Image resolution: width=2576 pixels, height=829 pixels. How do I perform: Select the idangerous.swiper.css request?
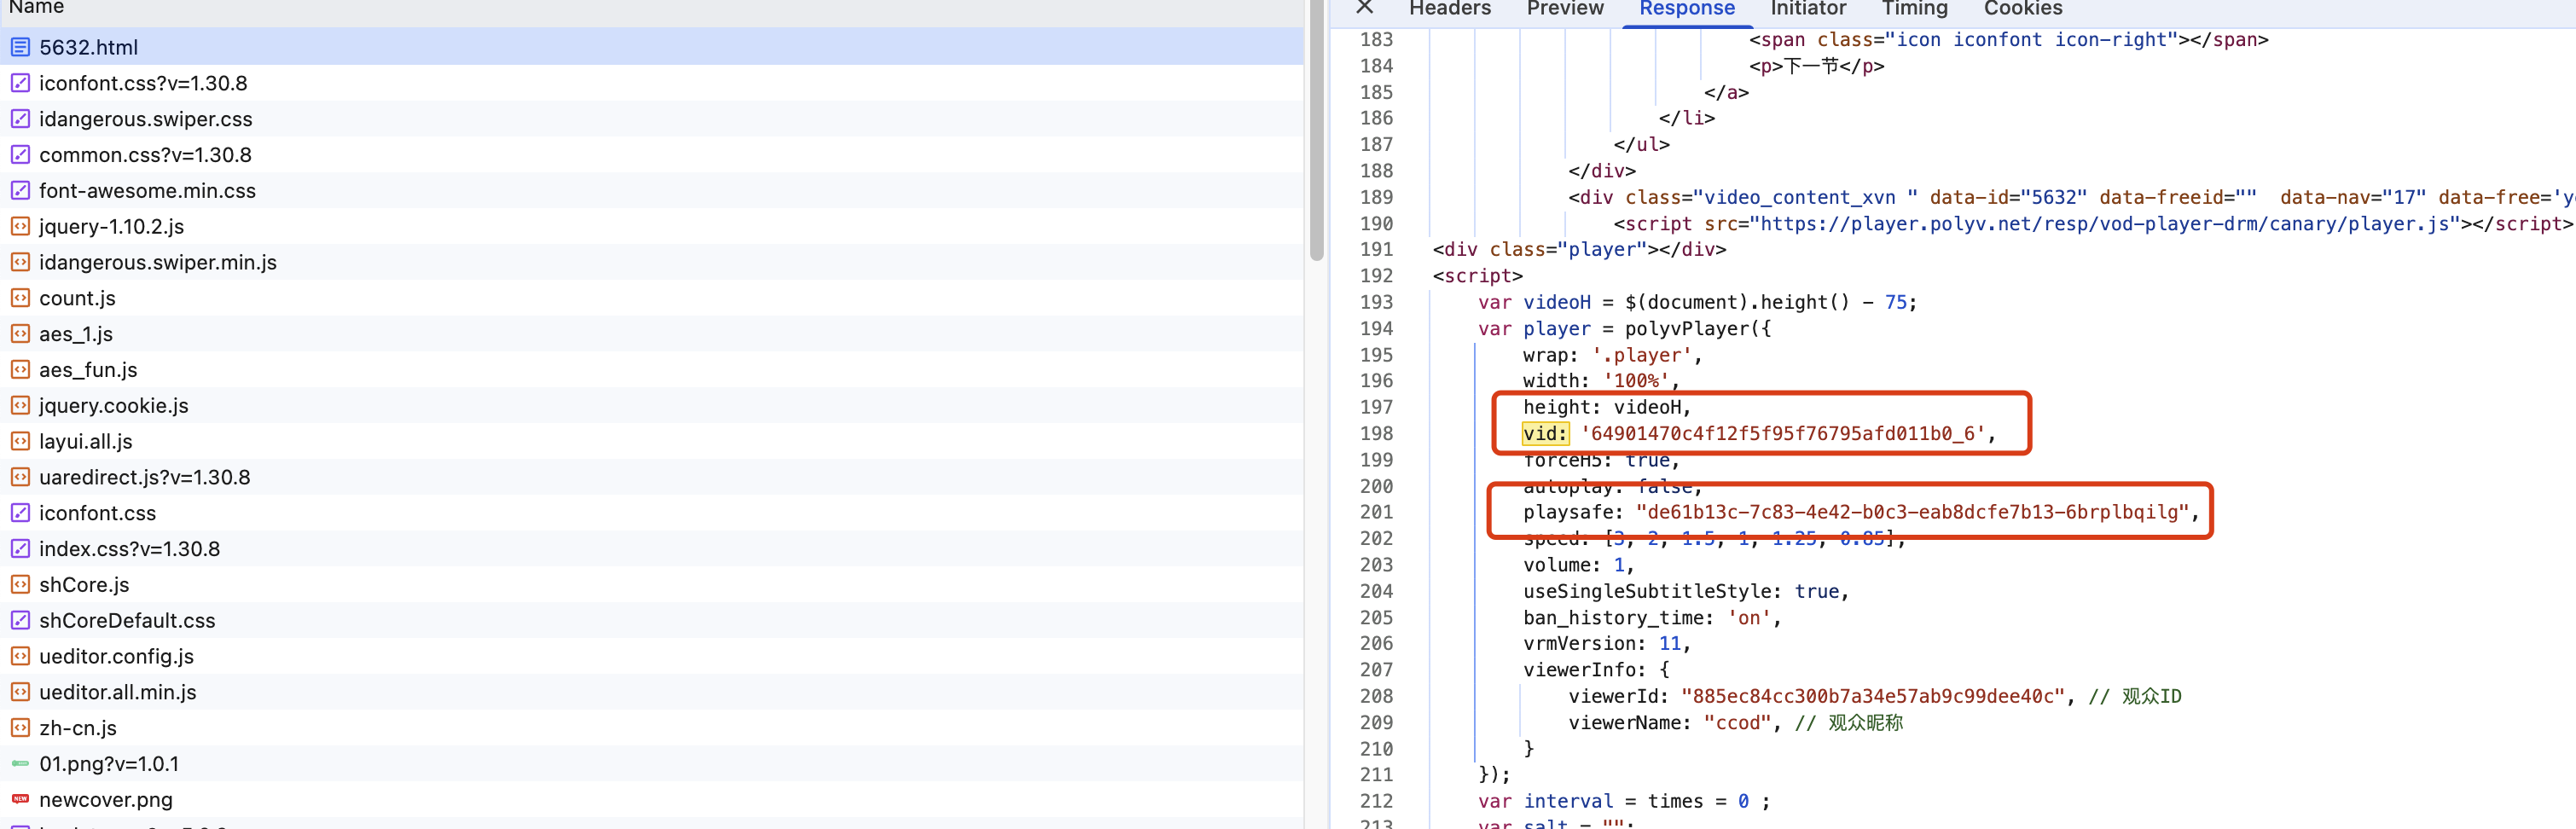pos(652,119)
